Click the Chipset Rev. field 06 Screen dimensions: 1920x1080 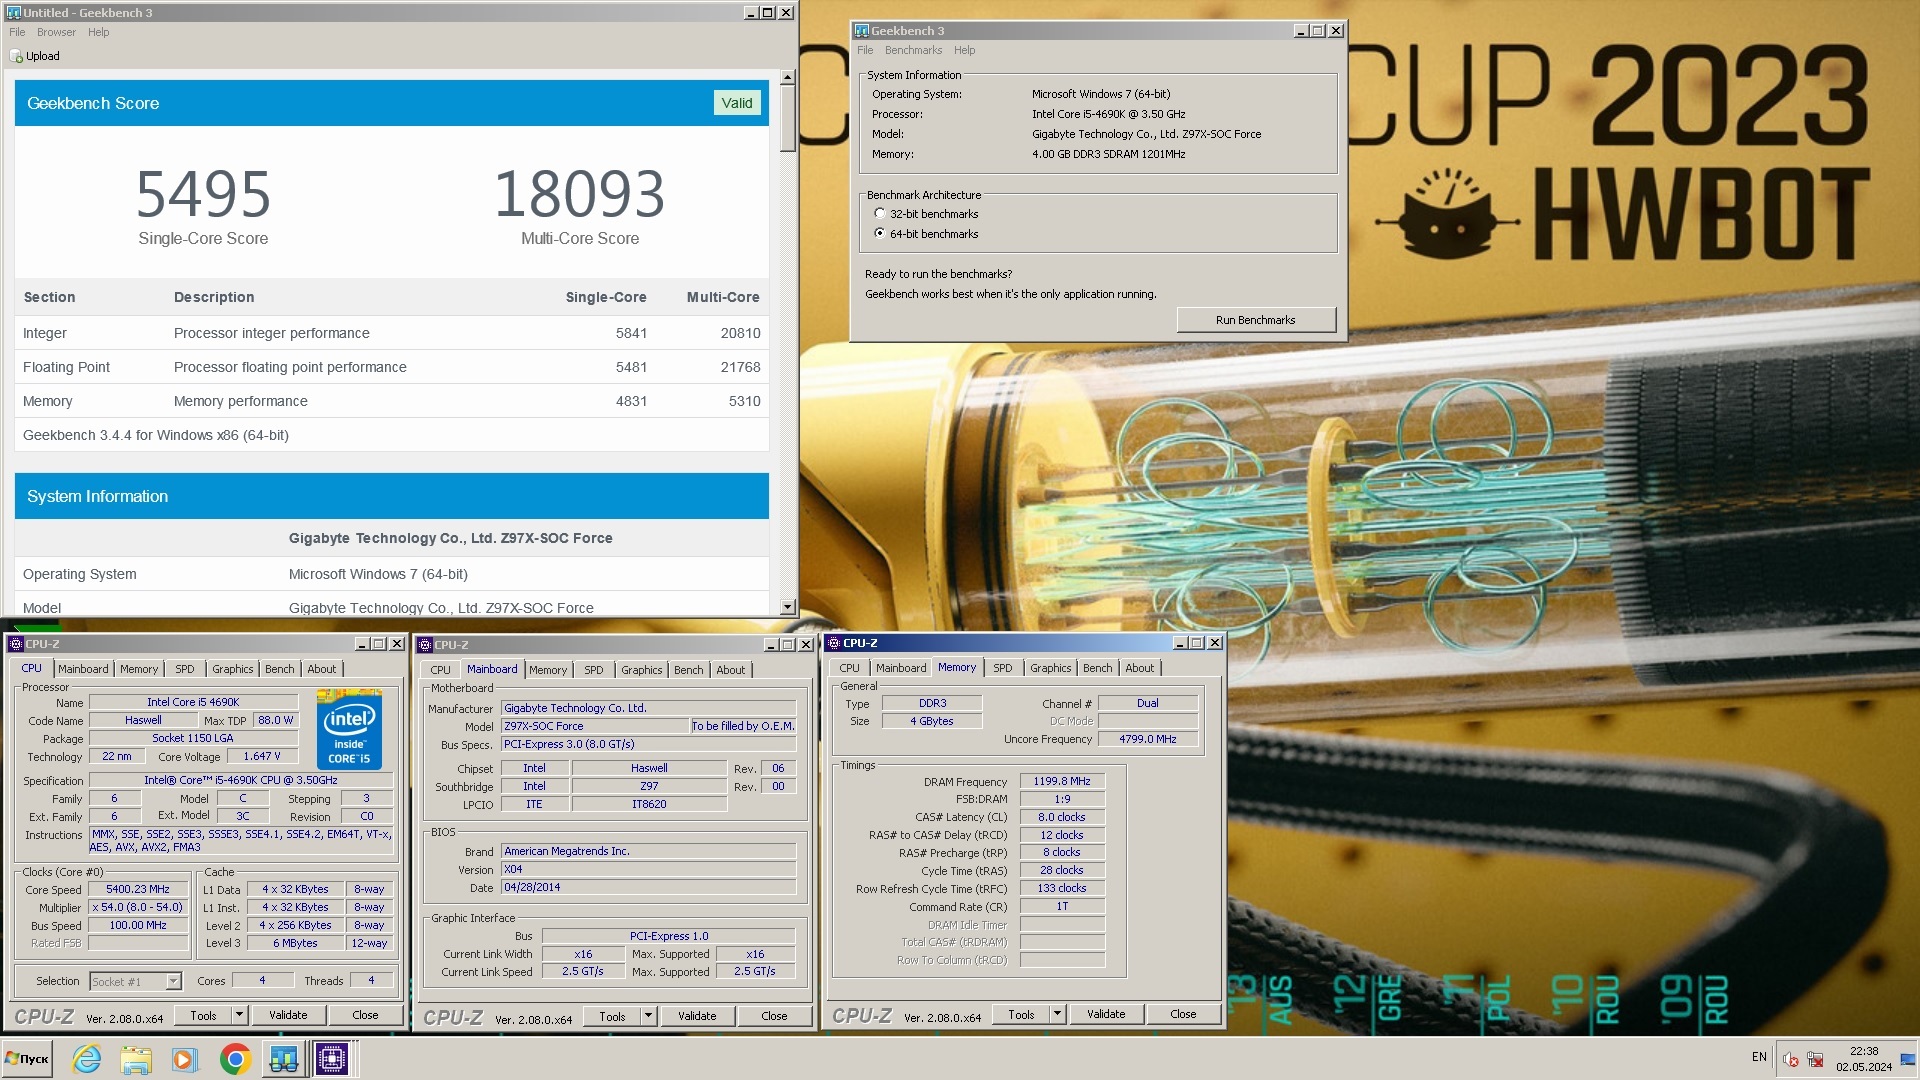click(x=778, y=768)
